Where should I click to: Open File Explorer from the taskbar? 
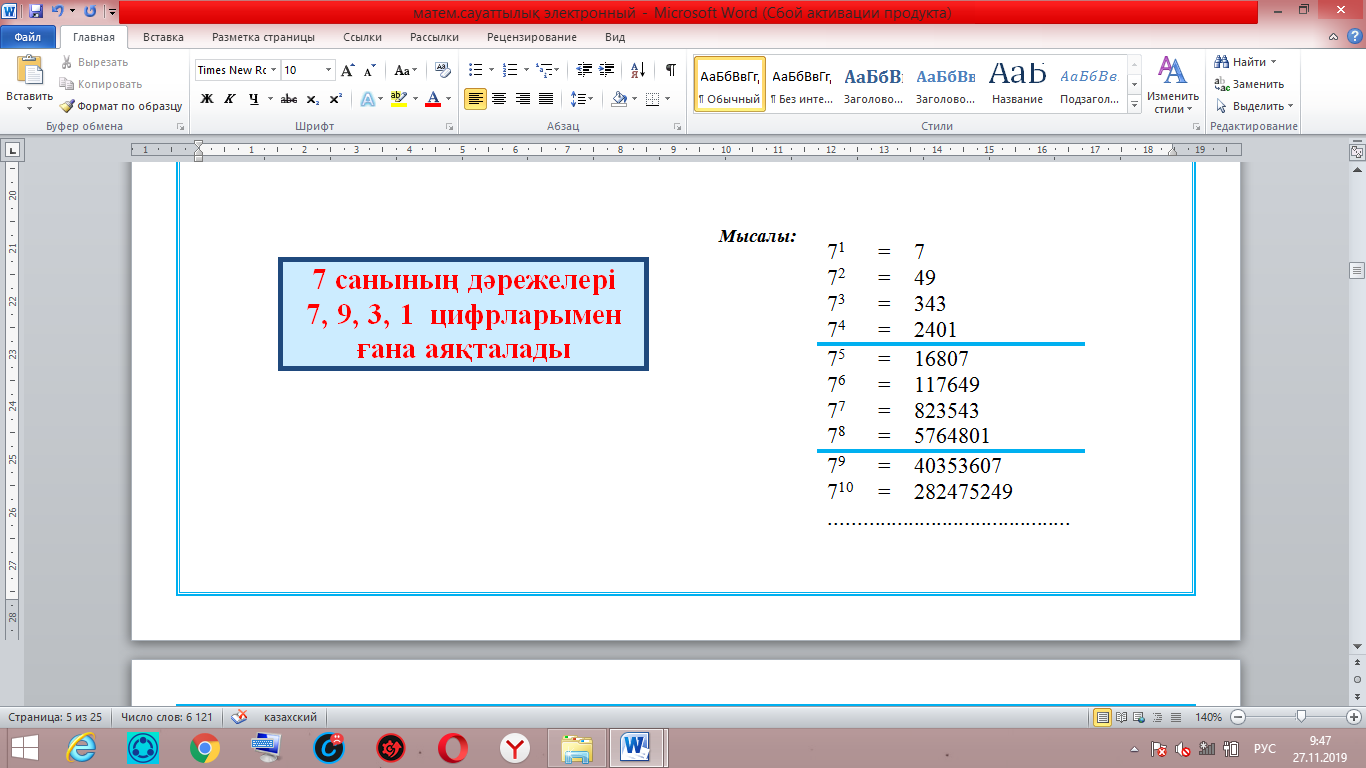[x=577, y=747]
